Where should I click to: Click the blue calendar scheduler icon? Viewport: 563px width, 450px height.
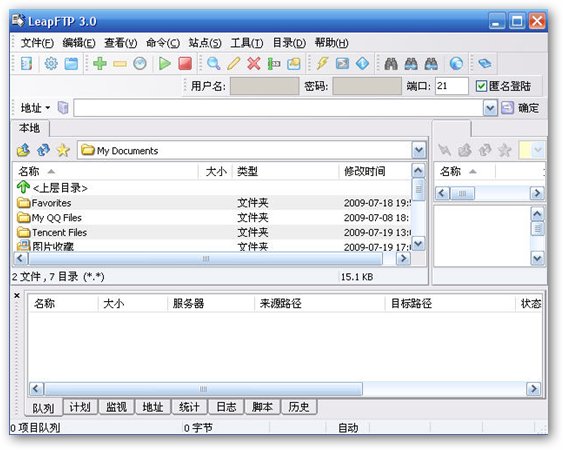tap(71, 64)
